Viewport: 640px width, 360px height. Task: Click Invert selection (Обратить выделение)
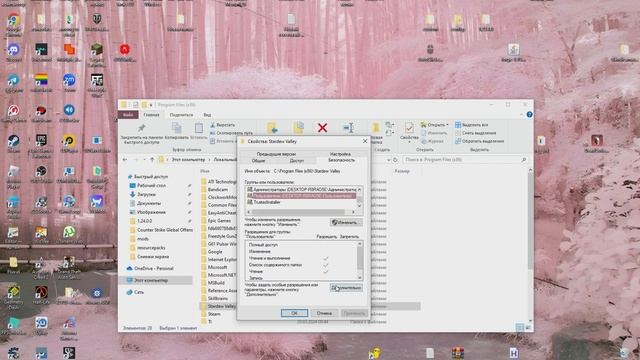(479, 141)
